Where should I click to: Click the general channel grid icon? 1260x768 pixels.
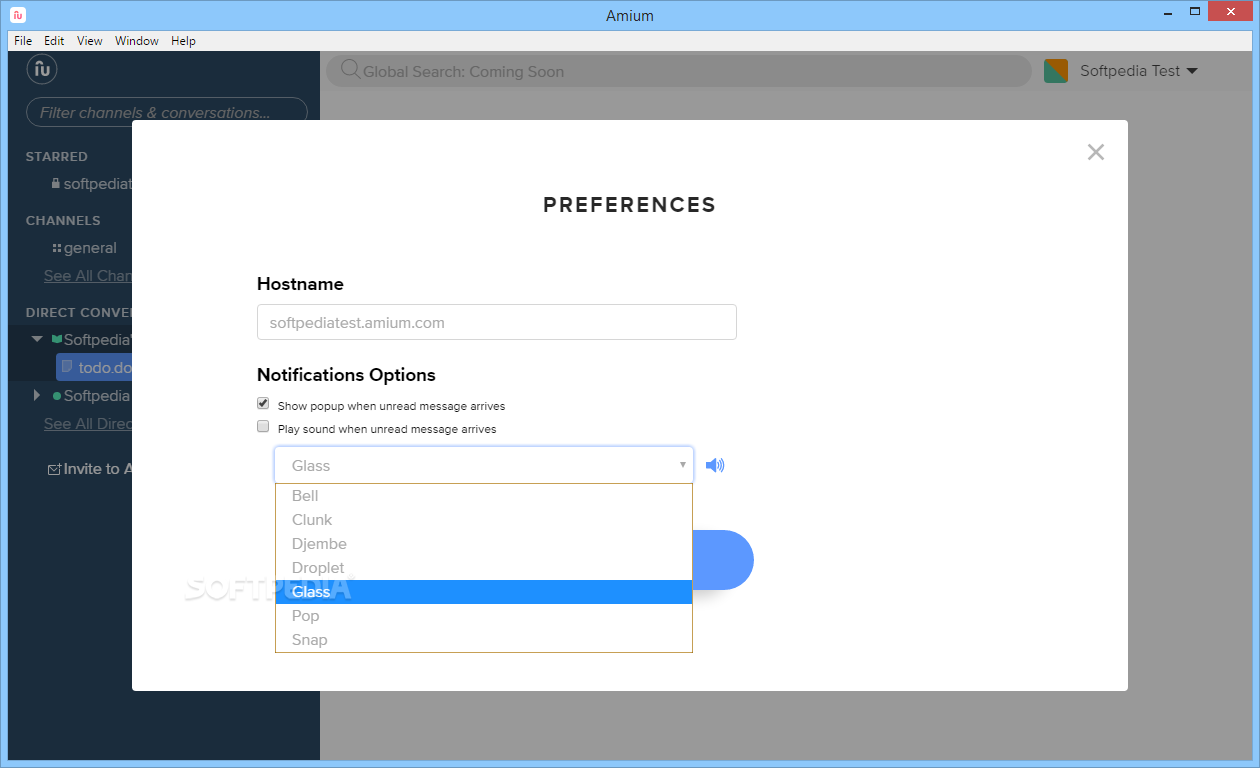pyautogui.click(x=57, y=248)
